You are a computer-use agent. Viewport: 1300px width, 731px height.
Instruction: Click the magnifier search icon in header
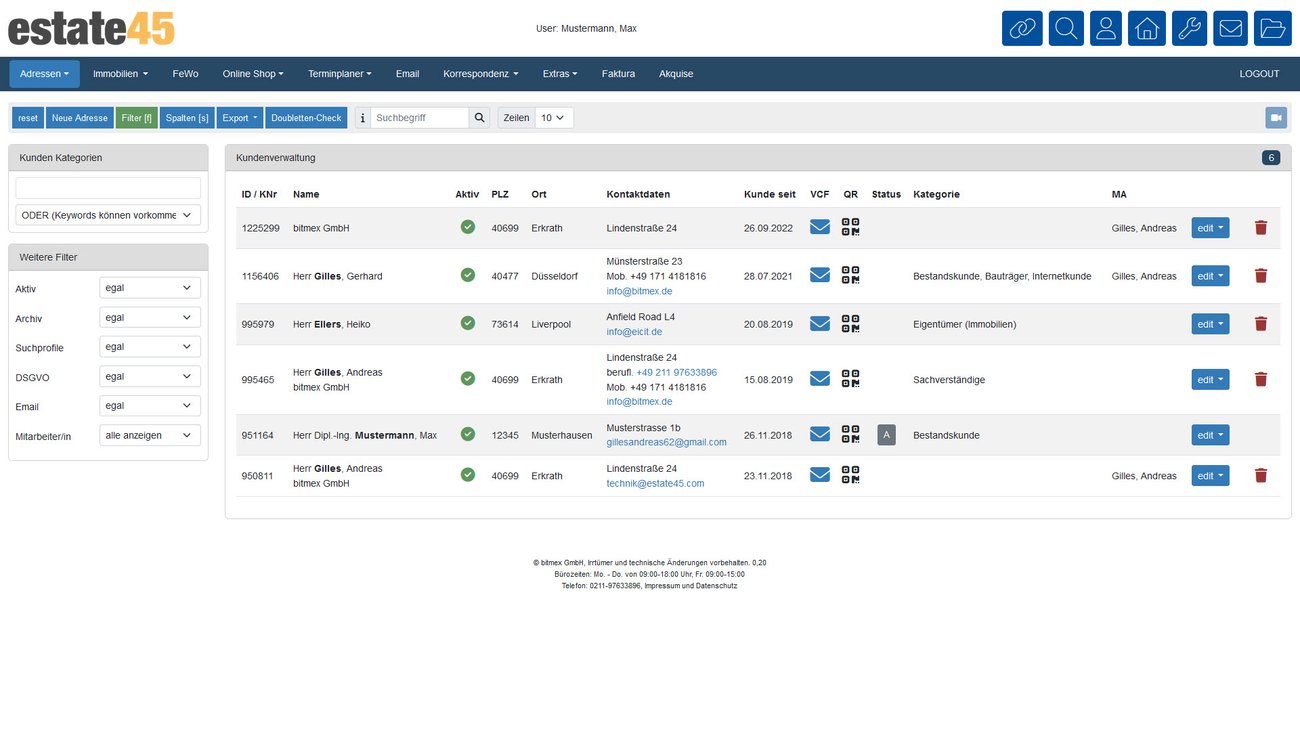[x=1065, y=28]
